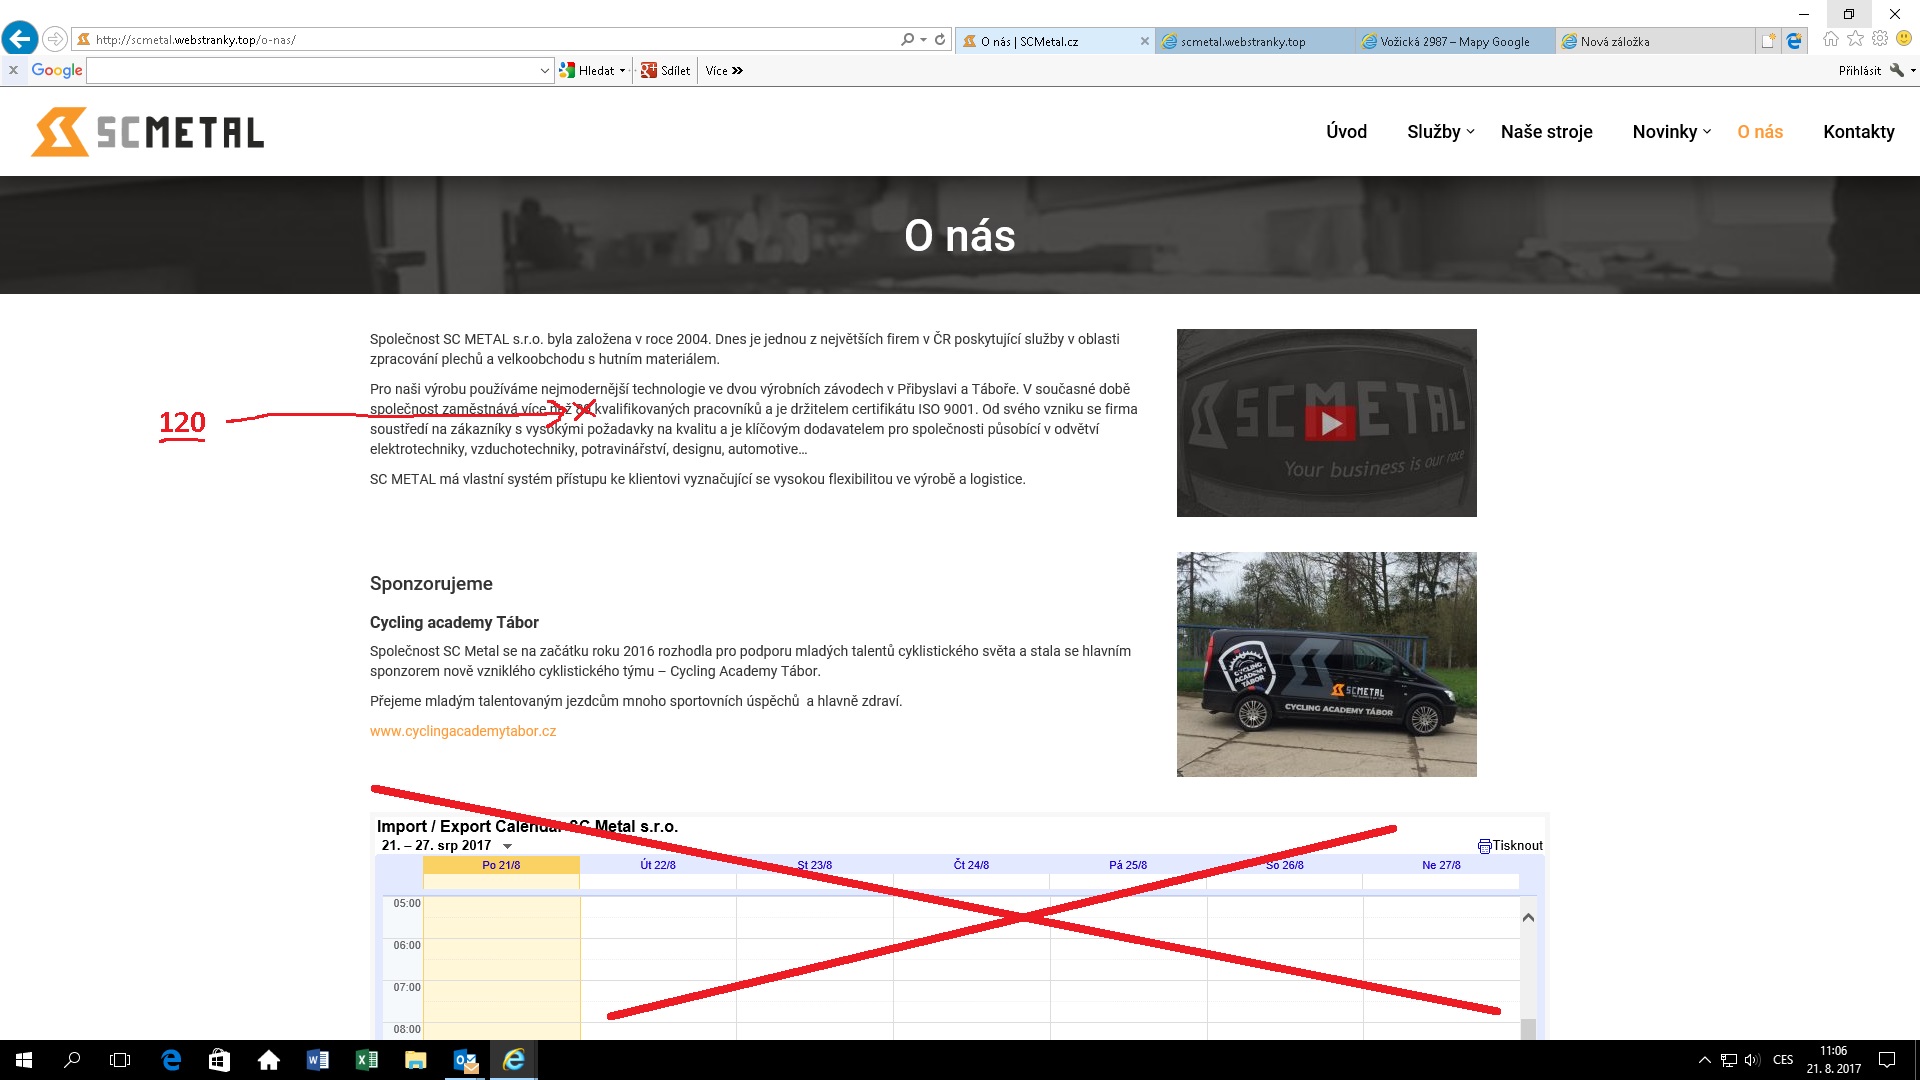Click the CES language indicator
1920x1080 pixels.
tap(1783, 1060)
